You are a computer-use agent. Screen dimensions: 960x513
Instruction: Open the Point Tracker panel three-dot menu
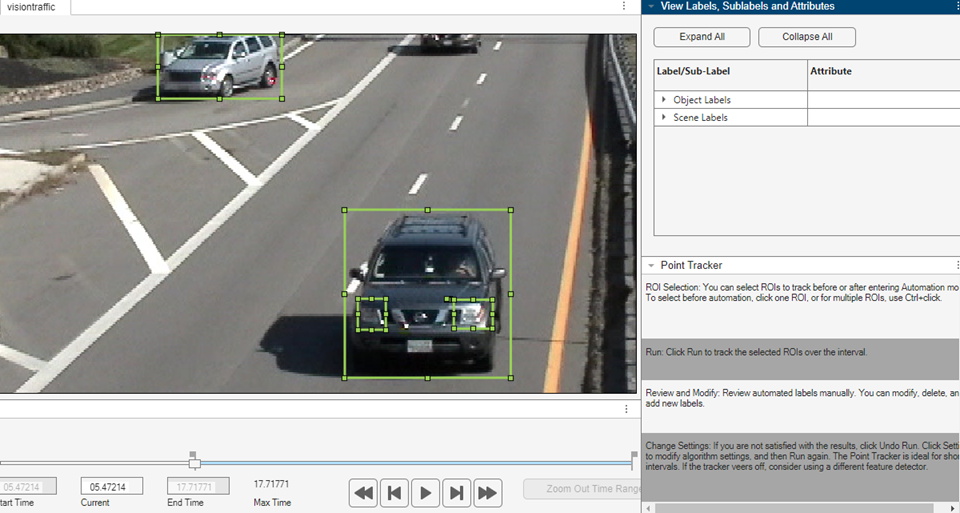tap(957, 265)
